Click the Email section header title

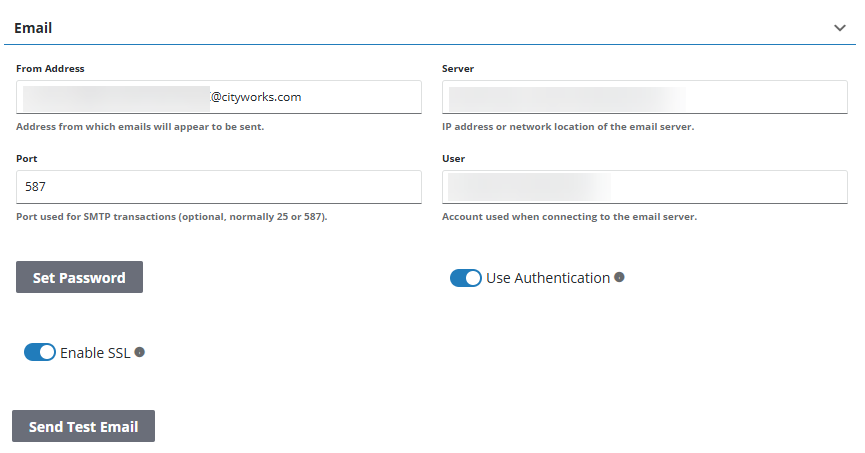tap(33, 28)
